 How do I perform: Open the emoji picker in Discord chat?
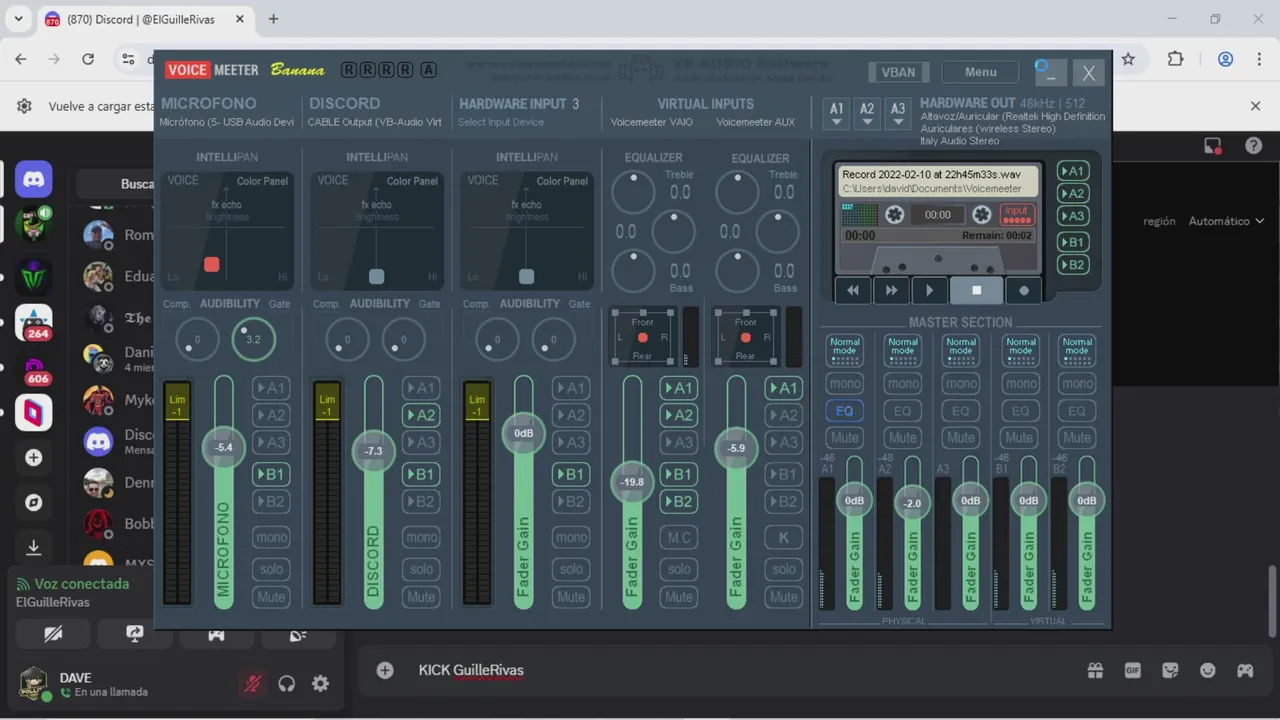(1208, 671)
